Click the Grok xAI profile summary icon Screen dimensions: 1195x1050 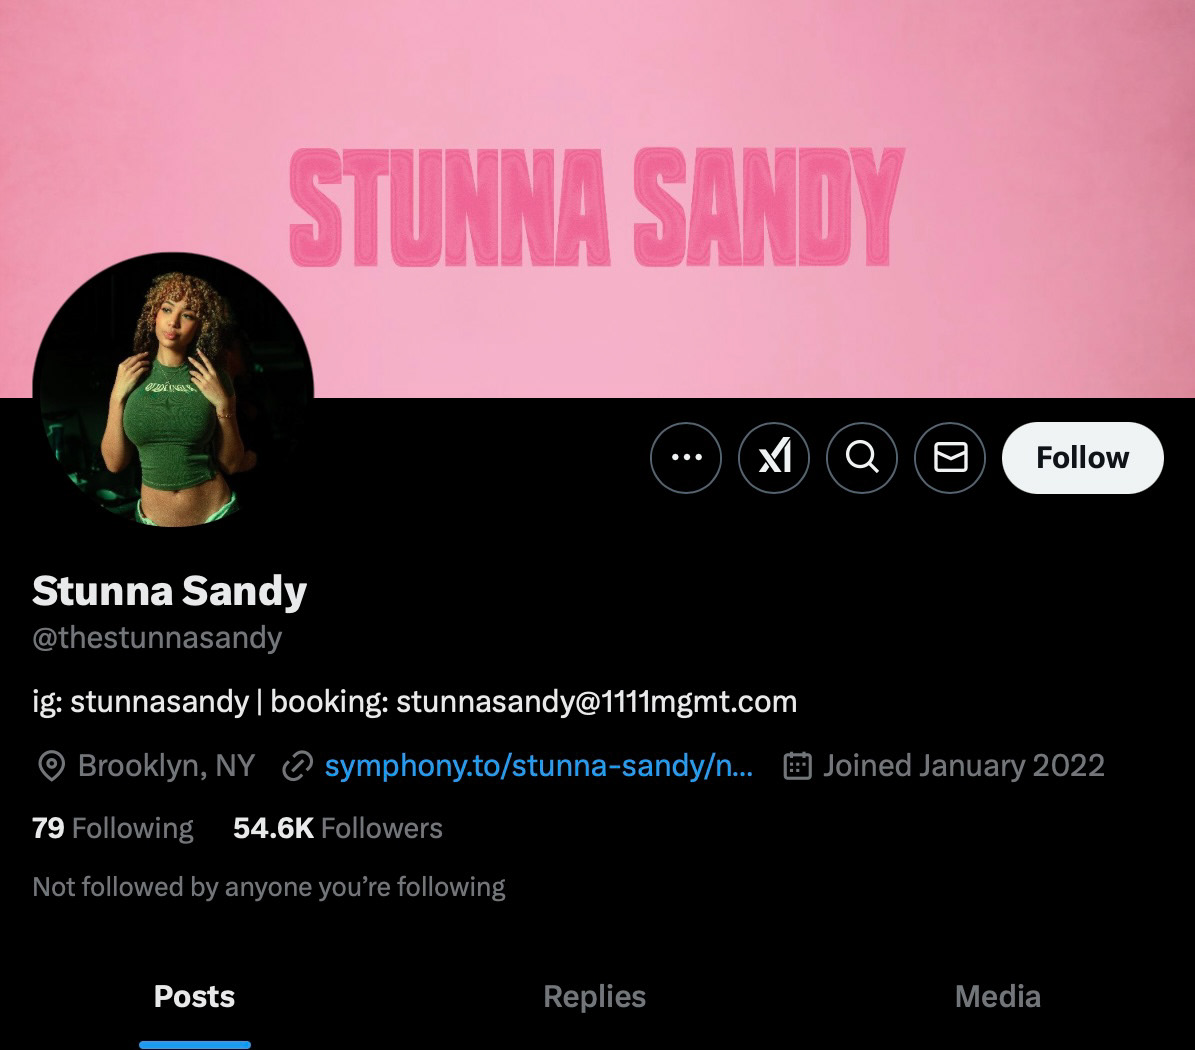[x=774, y=458]
